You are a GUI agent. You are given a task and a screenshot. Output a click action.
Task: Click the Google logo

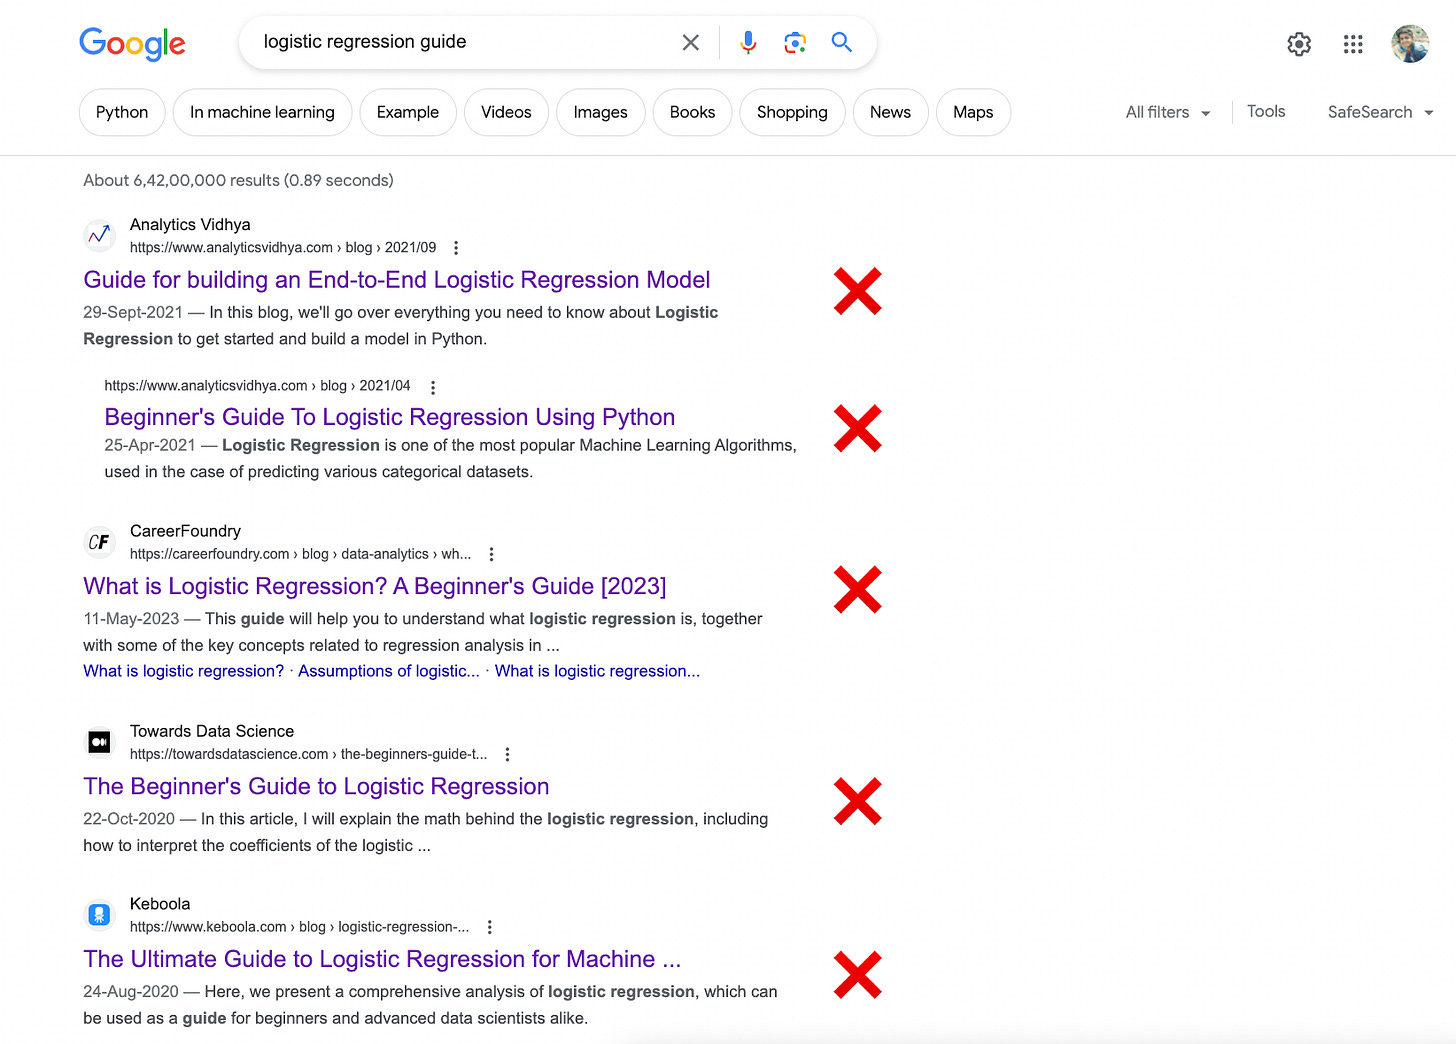[x=132, y=44]
